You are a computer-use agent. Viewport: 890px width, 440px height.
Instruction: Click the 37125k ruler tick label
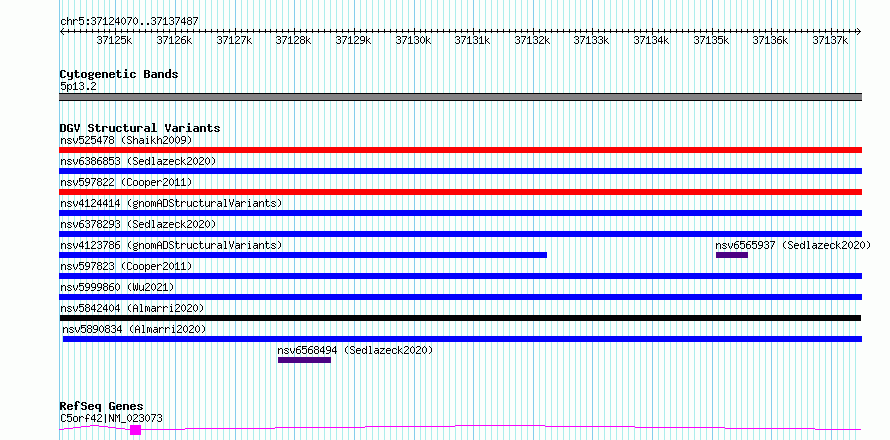pyautogui.click(x=114, y=40)
